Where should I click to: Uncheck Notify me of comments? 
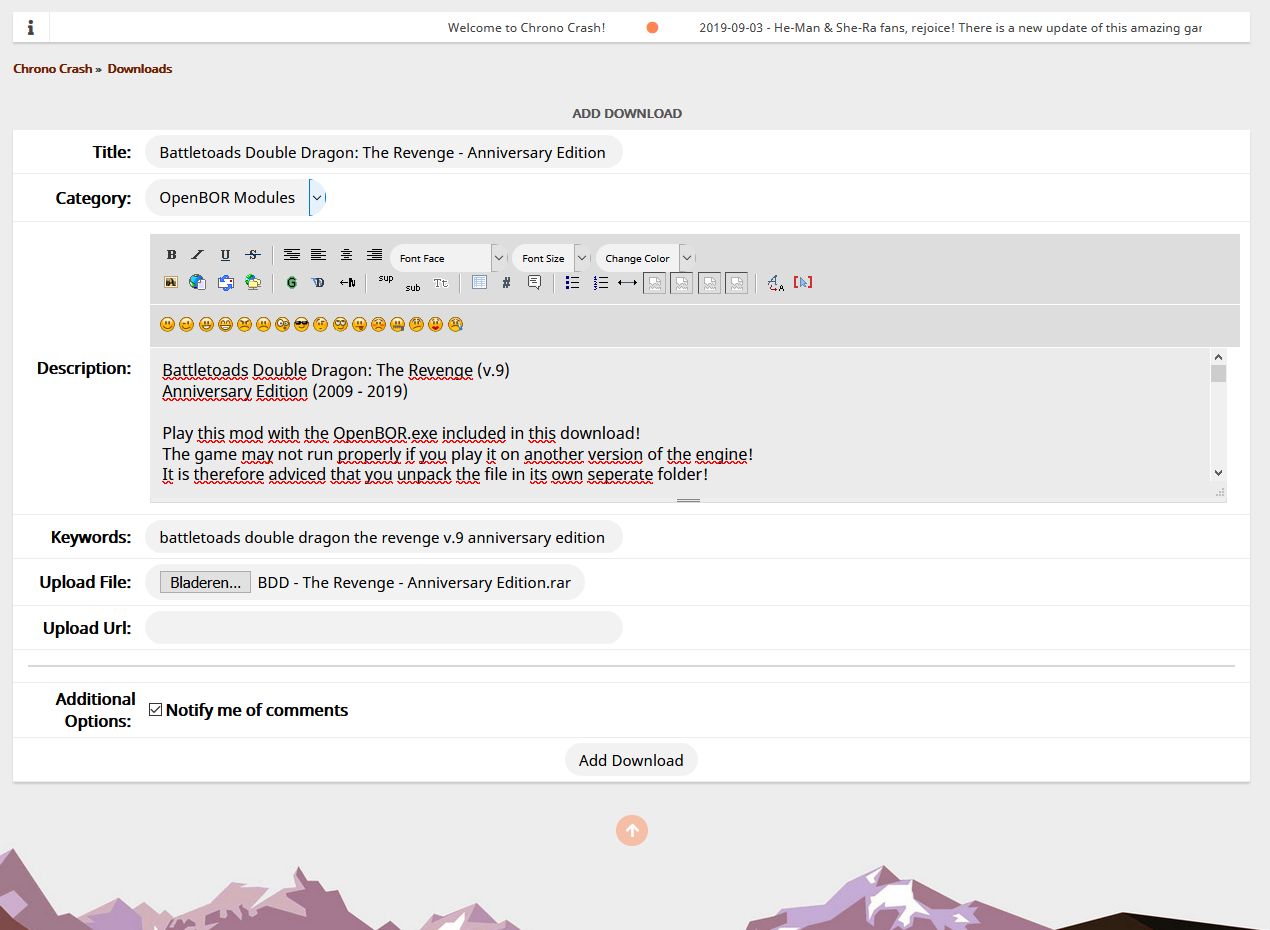tap(155, 710)
